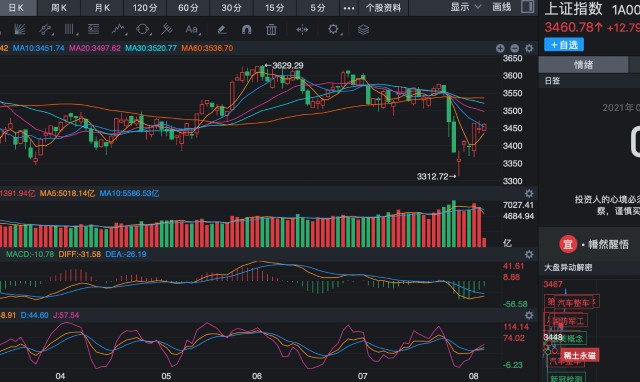Click the volume MA10:5586.53亿 label
The image size is (640, 382).
[x=129, y=193]
